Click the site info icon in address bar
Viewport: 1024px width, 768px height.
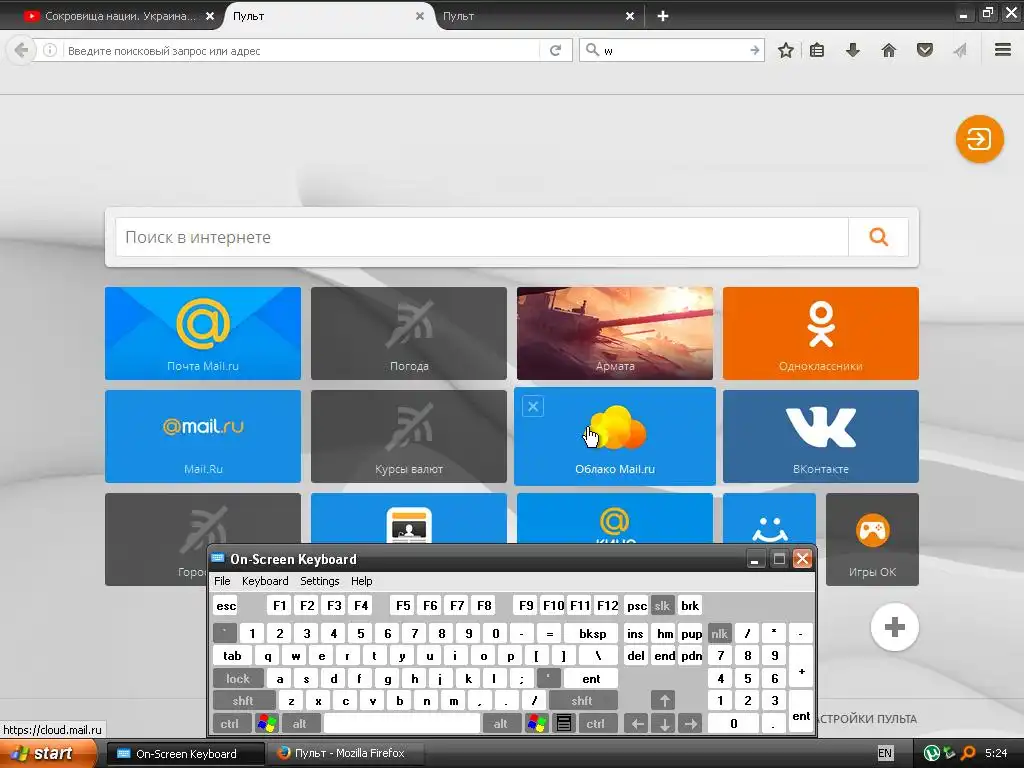[50, 50]
